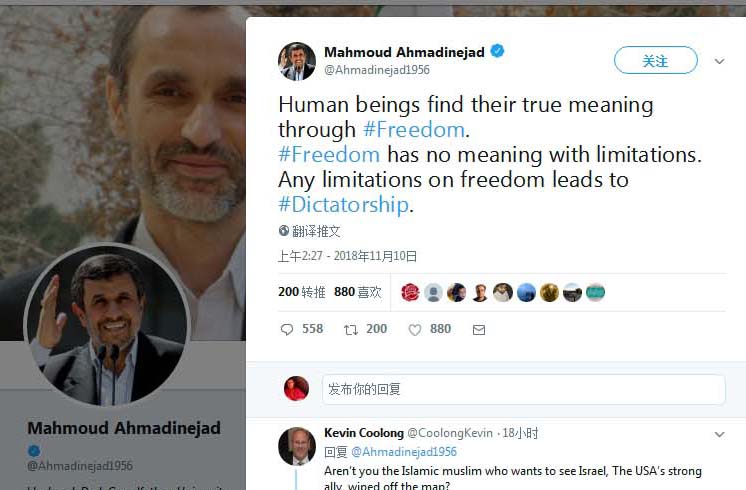
Task: Click the 翻译推文 translate tweet link
Action: [x=316, y=231]
